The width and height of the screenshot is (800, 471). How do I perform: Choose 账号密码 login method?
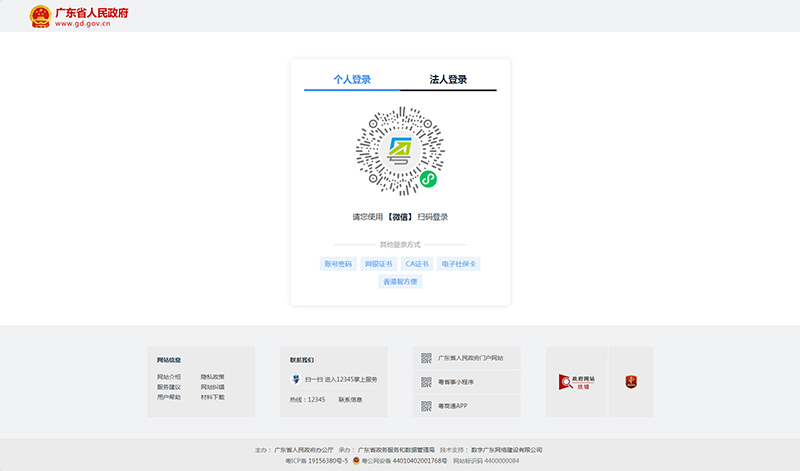(x=337, y=264)
